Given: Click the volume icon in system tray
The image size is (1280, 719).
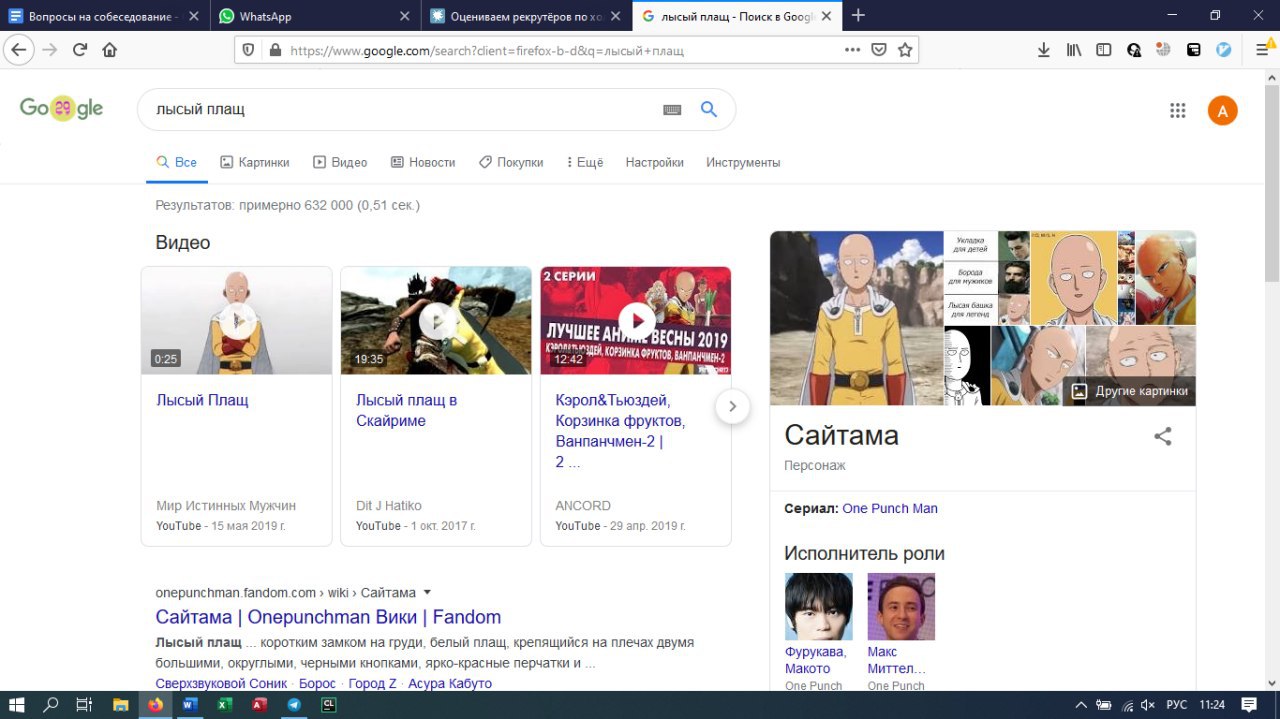Looking at the screenshot, I should 1148,705.
